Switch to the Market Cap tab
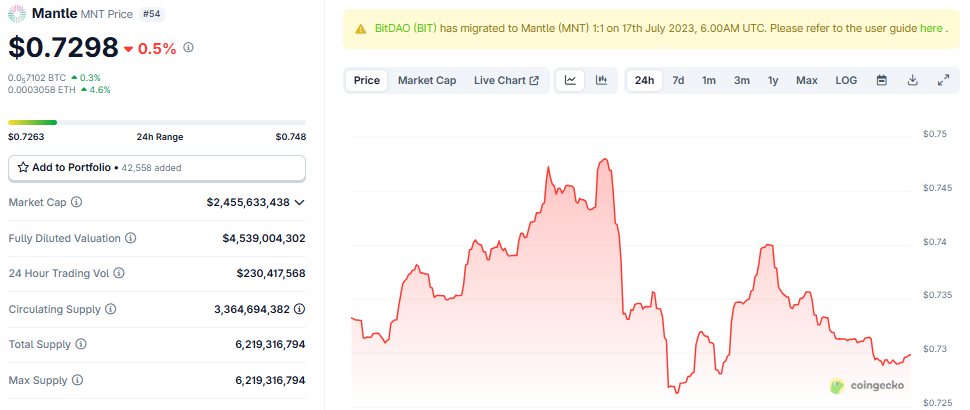This screenshot has width=970, height=410. pyautogui.click(x=427, y=80)
